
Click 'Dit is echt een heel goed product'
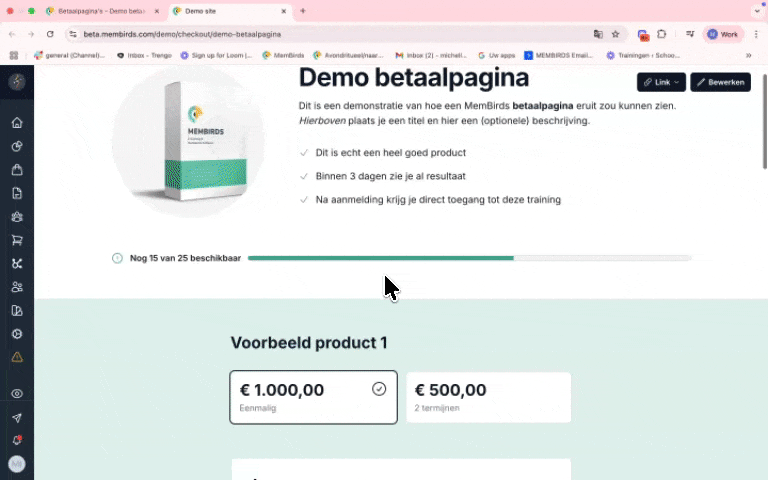[390, 152]
